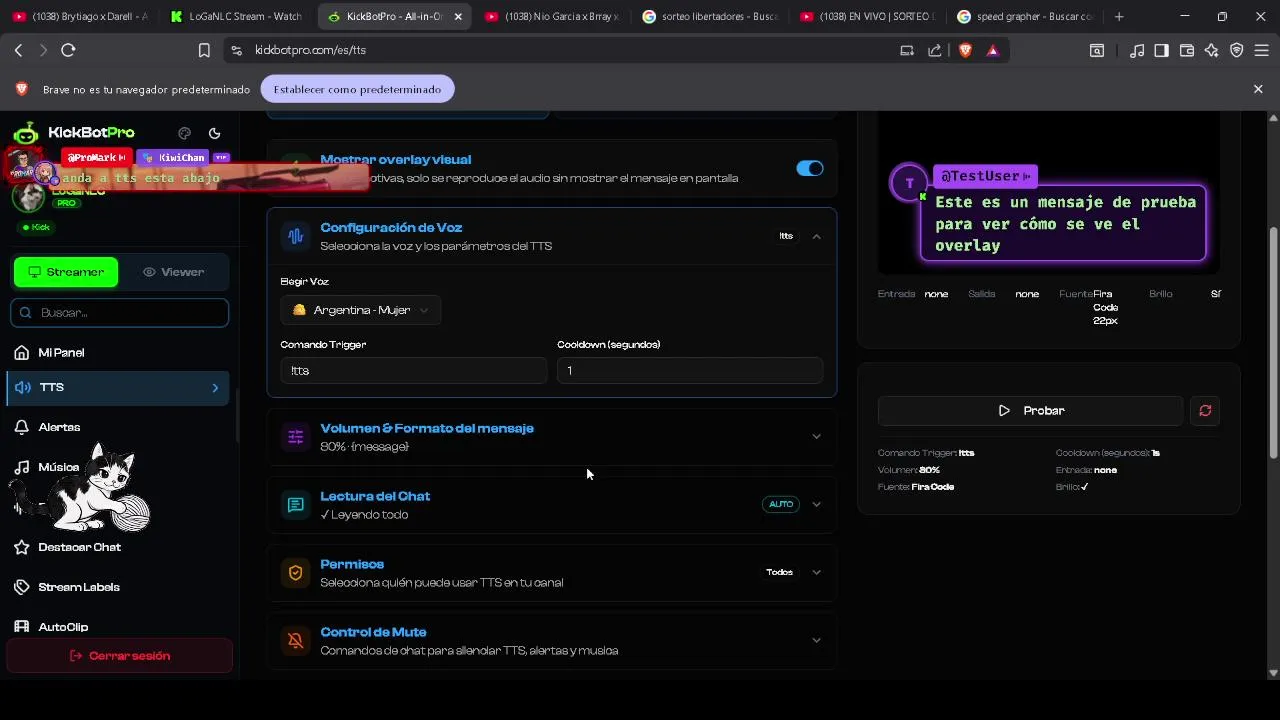Click the Comando Trigger input field
This screenshot has height=720, width=1280.
point(414,371)
